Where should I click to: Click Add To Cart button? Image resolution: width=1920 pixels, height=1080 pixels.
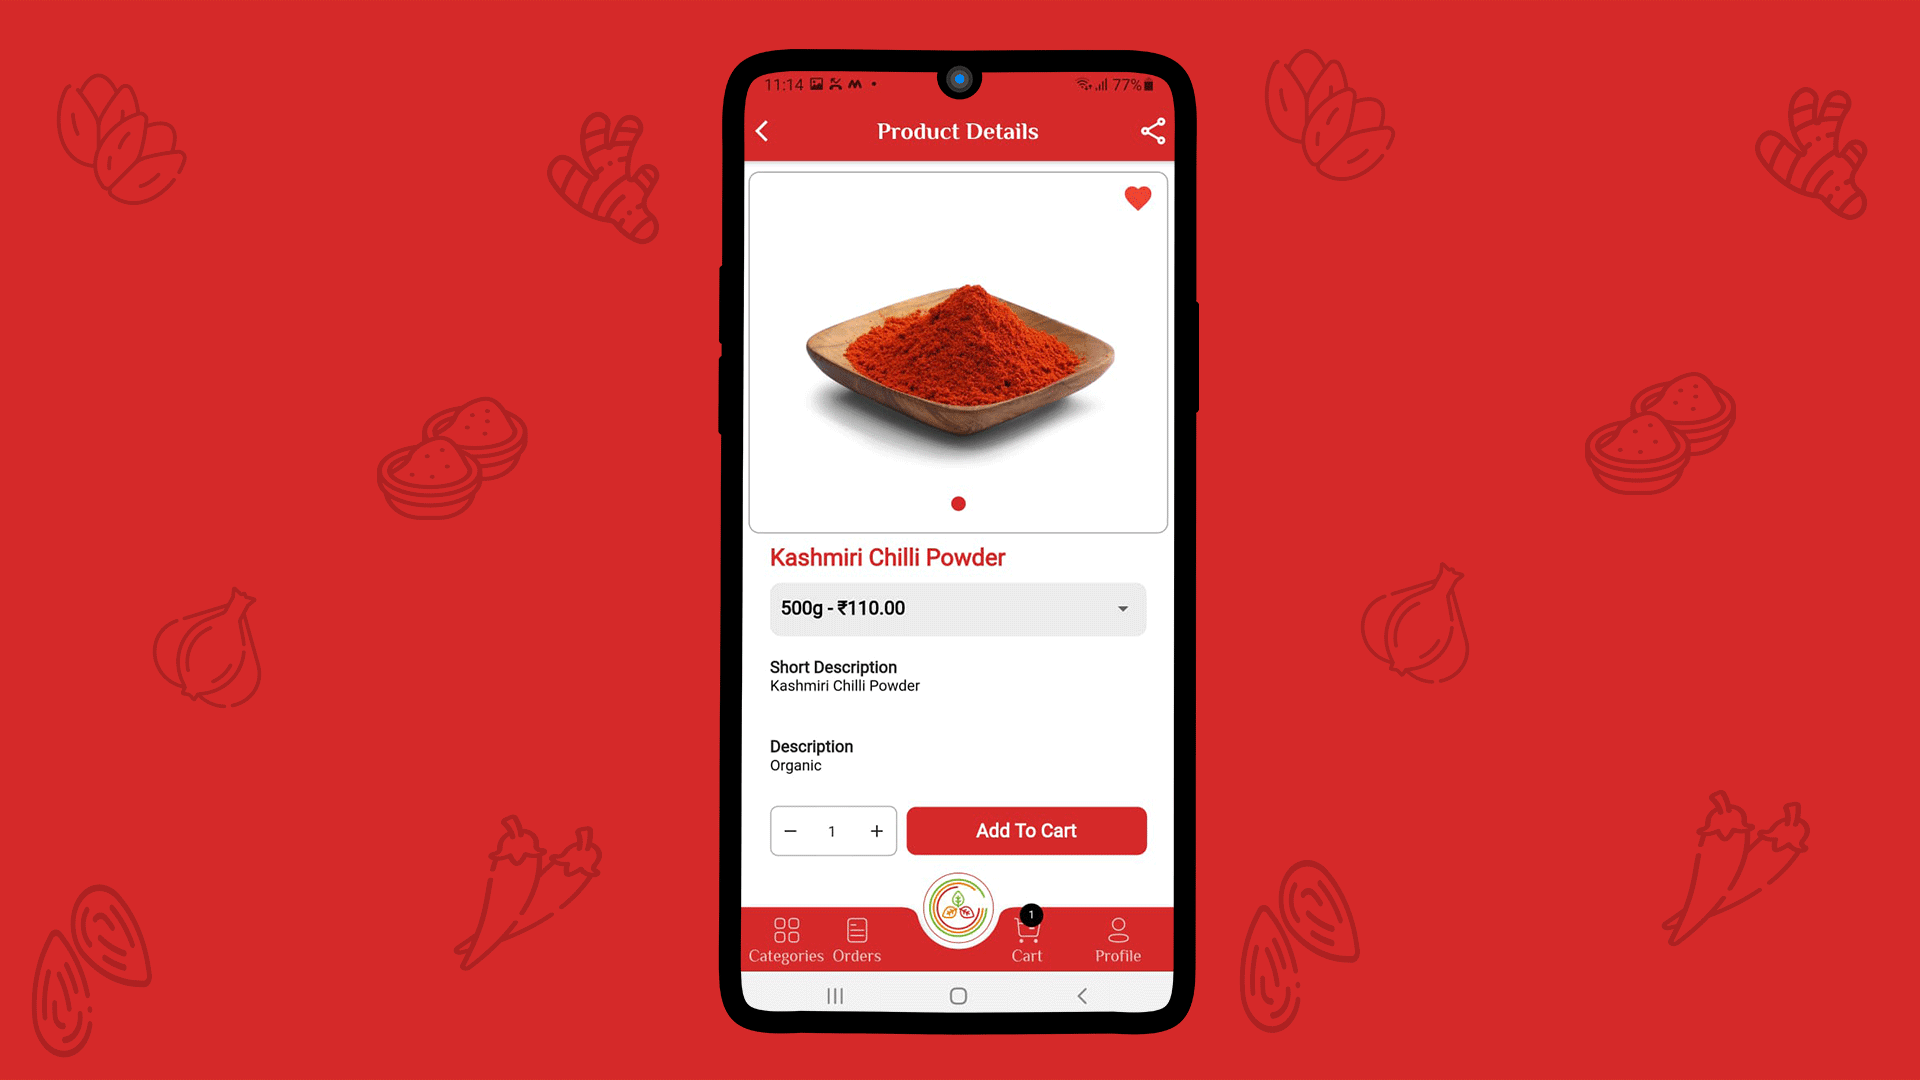click(x=1026, y=831)
